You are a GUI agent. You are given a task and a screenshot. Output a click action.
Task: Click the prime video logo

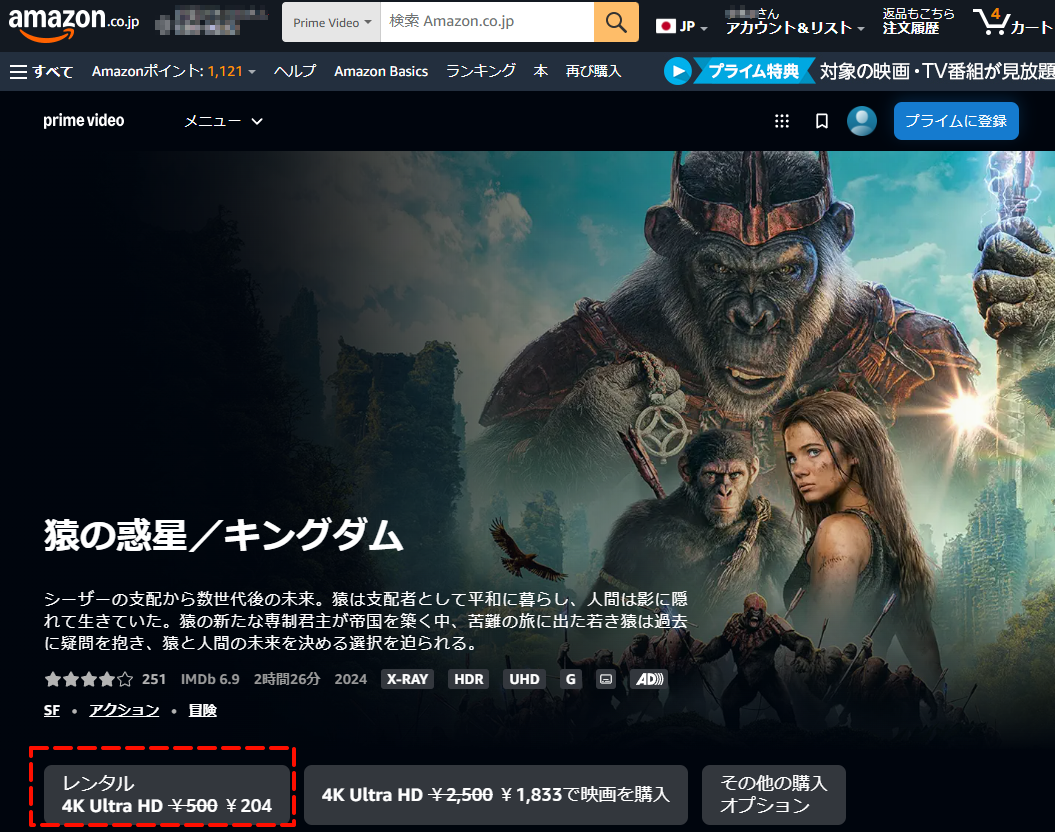(x=83, y=120)
